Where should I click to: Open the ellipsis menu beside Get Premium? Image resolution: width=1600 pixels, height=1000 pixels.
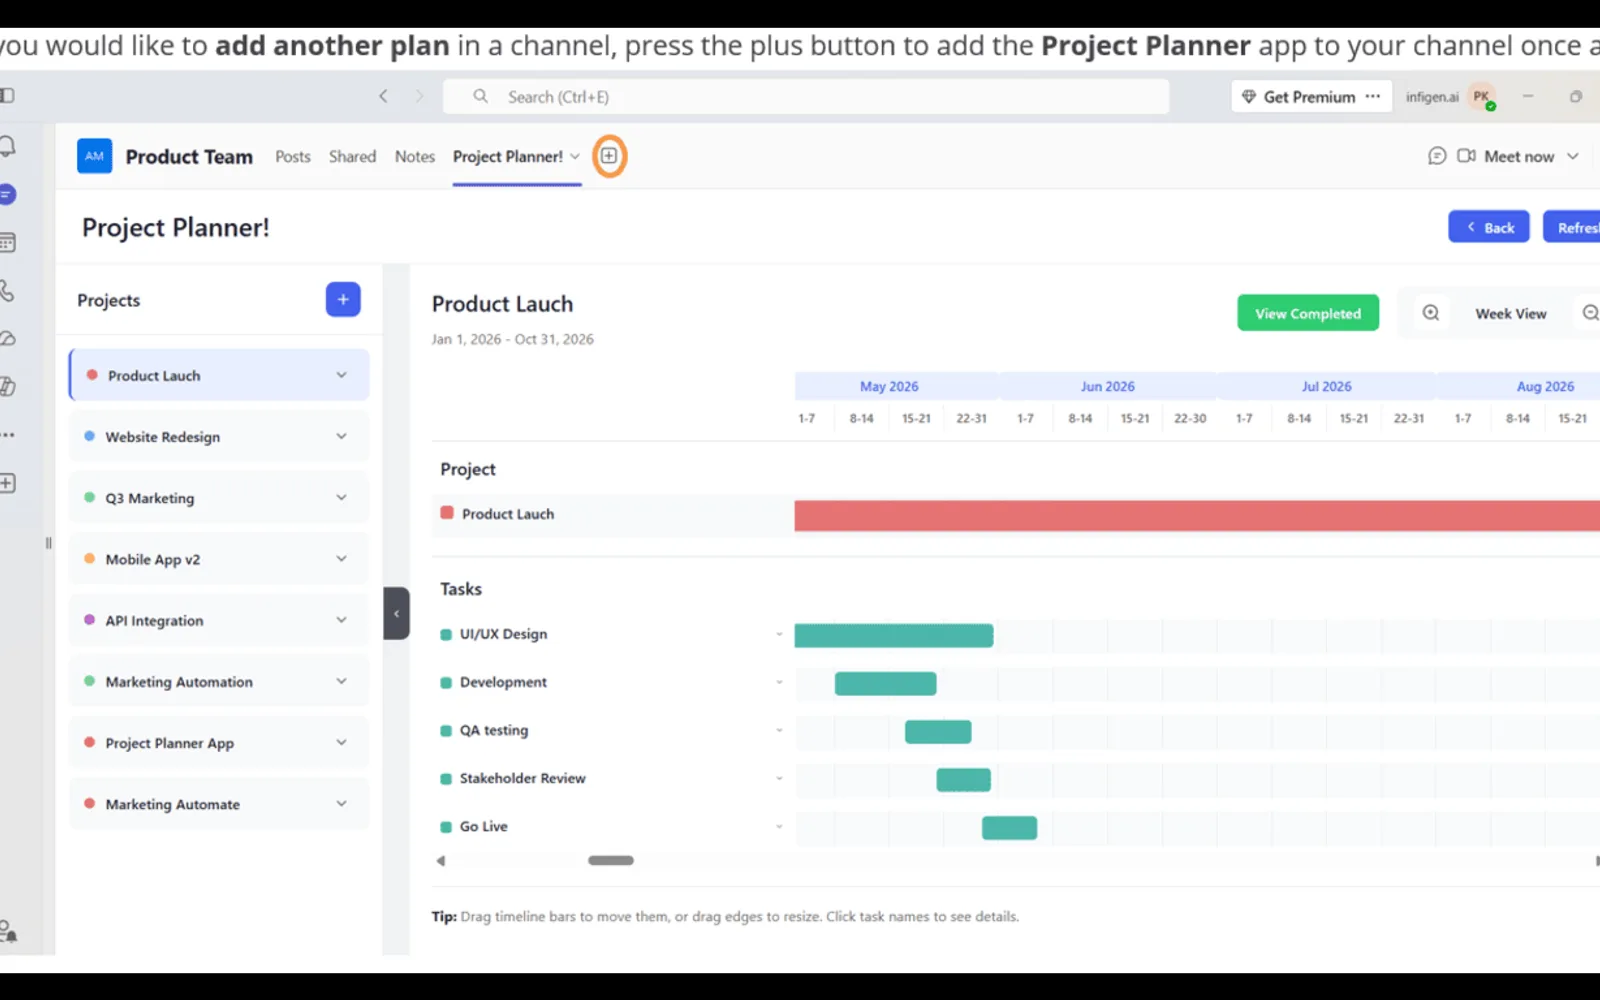click(1373, 97)
